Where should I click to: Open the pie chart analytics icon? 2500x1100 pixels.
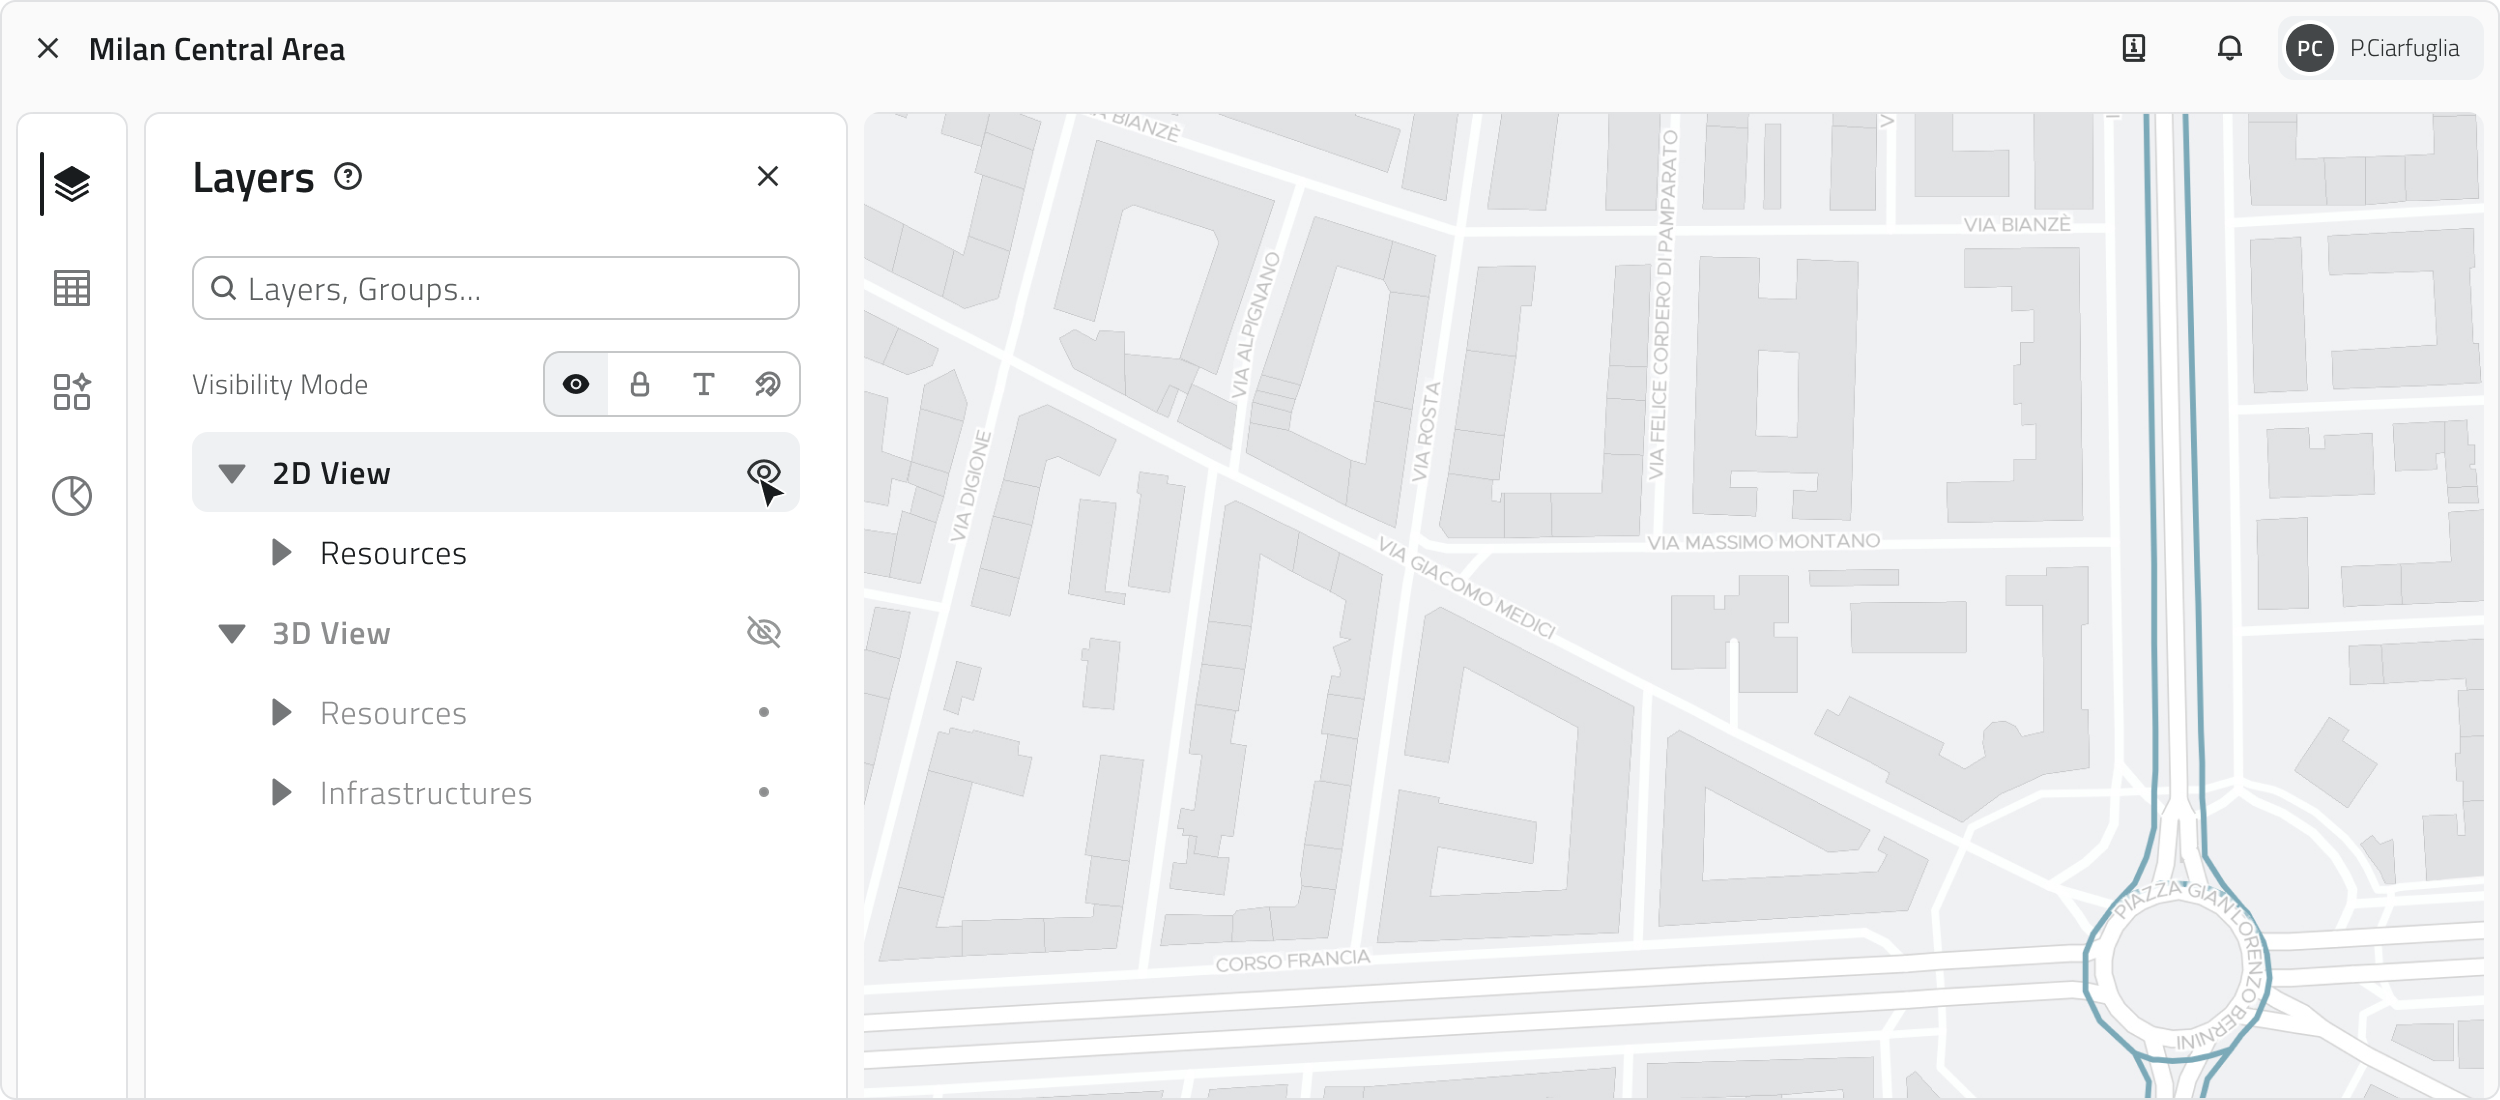pyautogui.click(x=72, y=496)
